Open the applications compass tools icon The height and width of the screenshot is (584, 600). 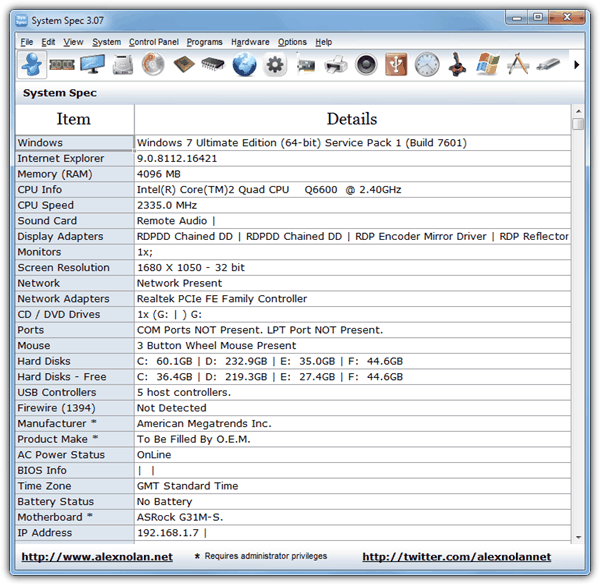click(x=518, y=64)
